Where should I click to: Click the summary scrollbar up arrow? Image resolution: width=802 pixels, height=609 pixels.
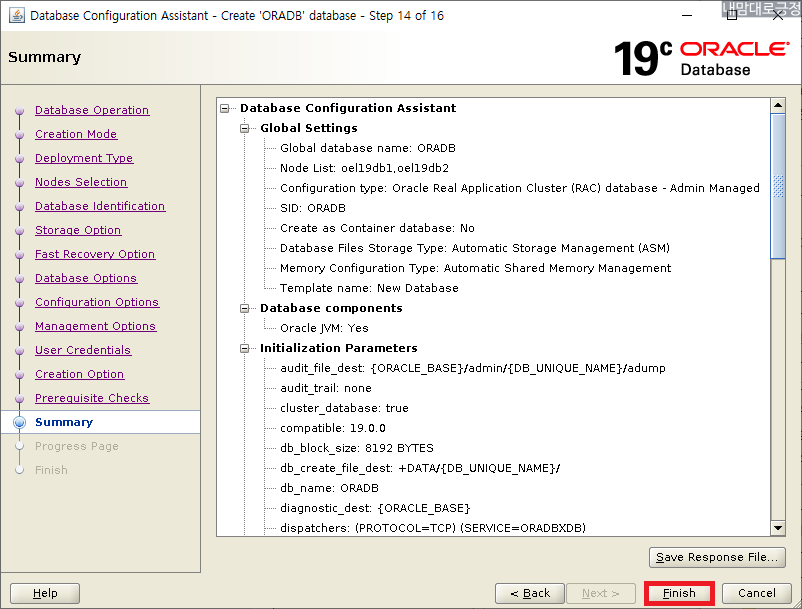[x=778, y=106]
